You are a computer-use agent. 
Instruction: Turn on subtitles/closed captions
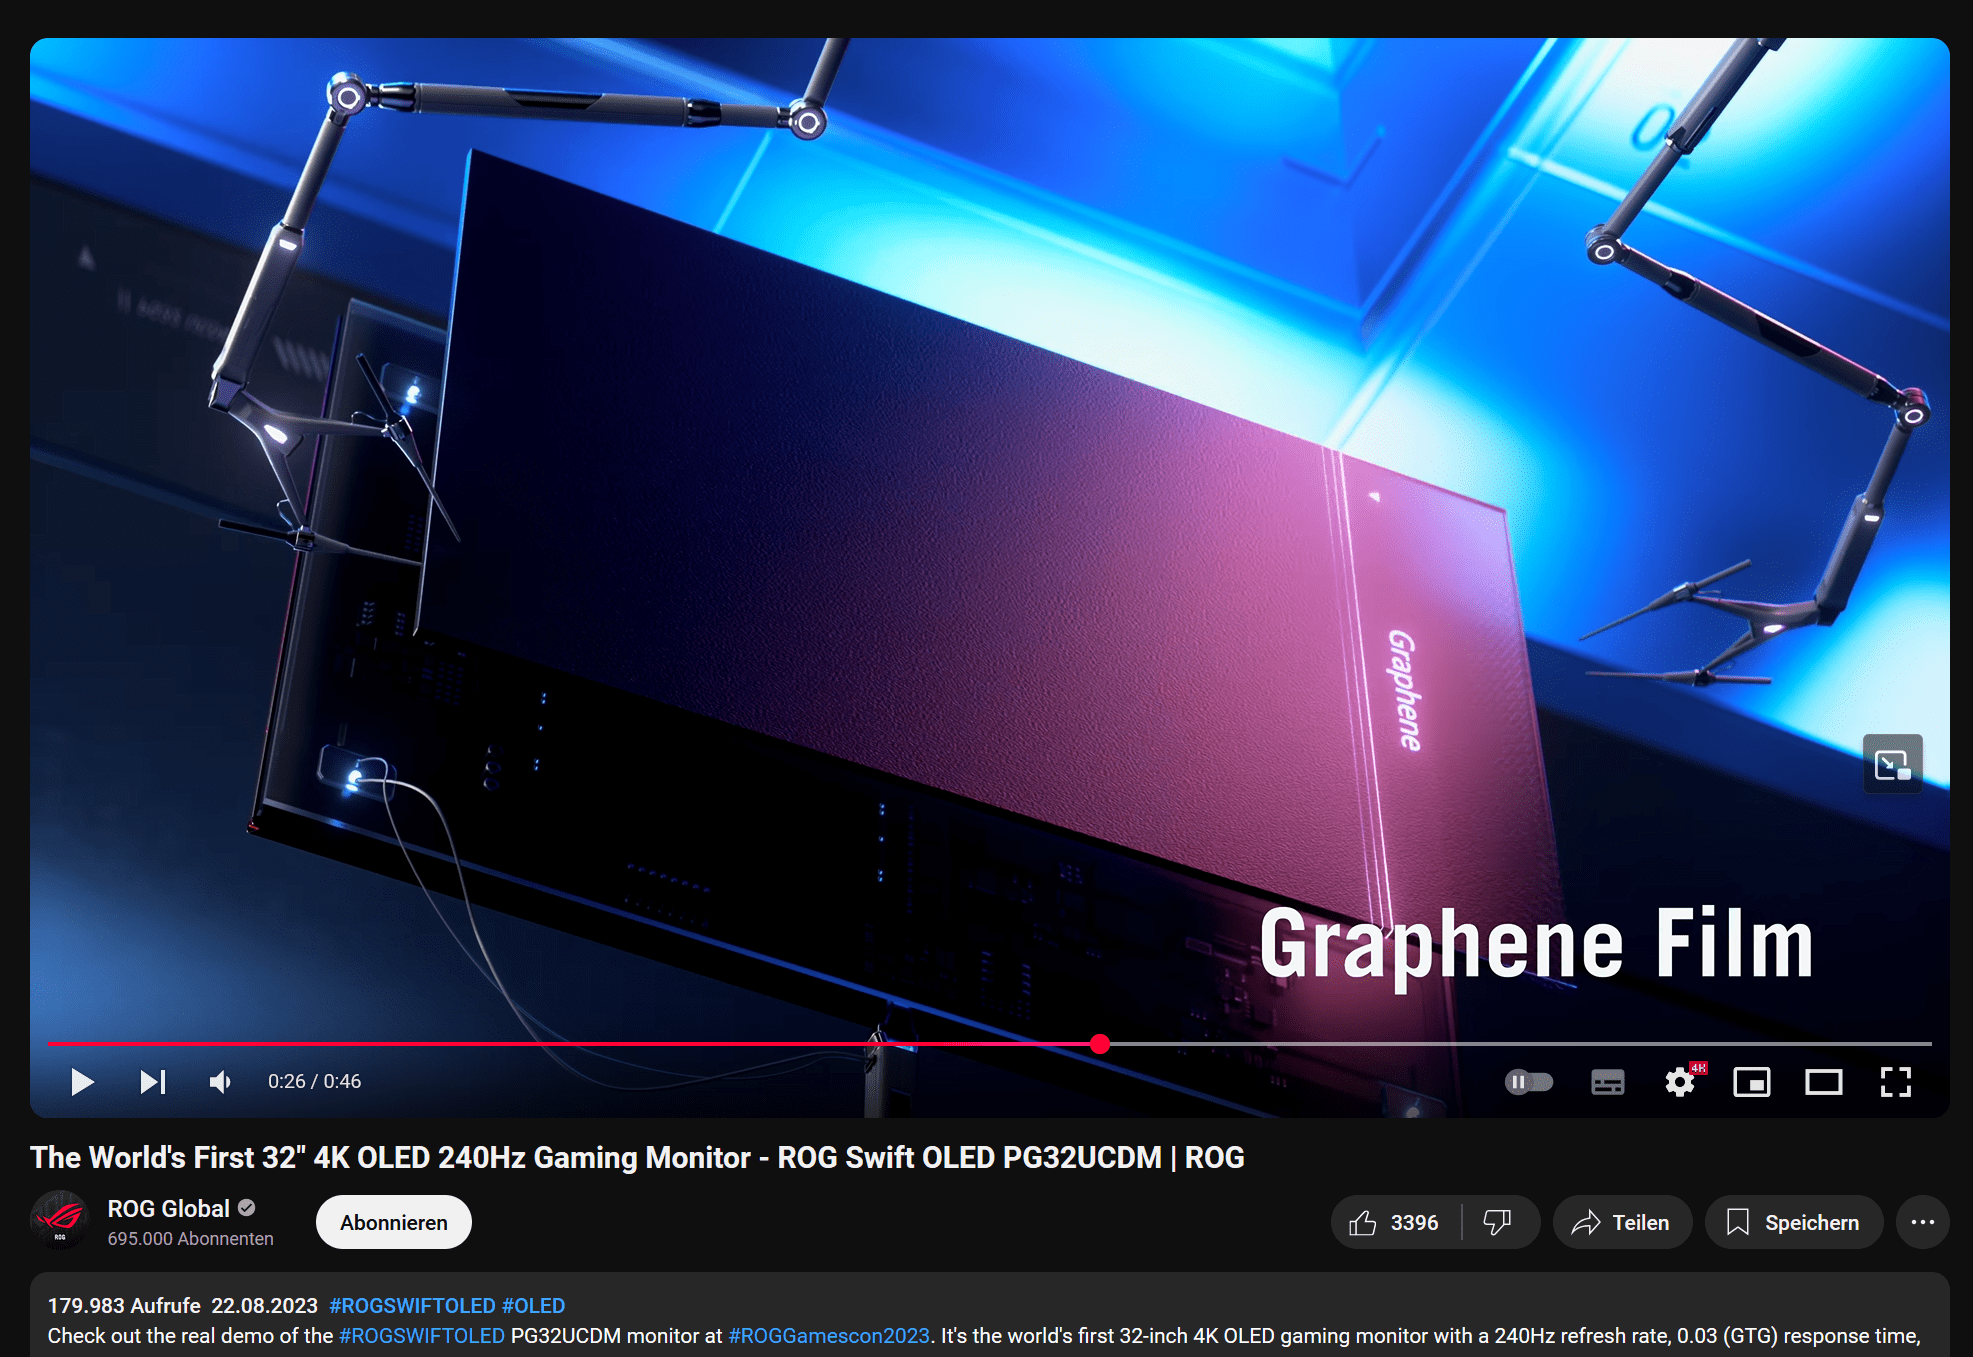(x=1608, y=1082)
